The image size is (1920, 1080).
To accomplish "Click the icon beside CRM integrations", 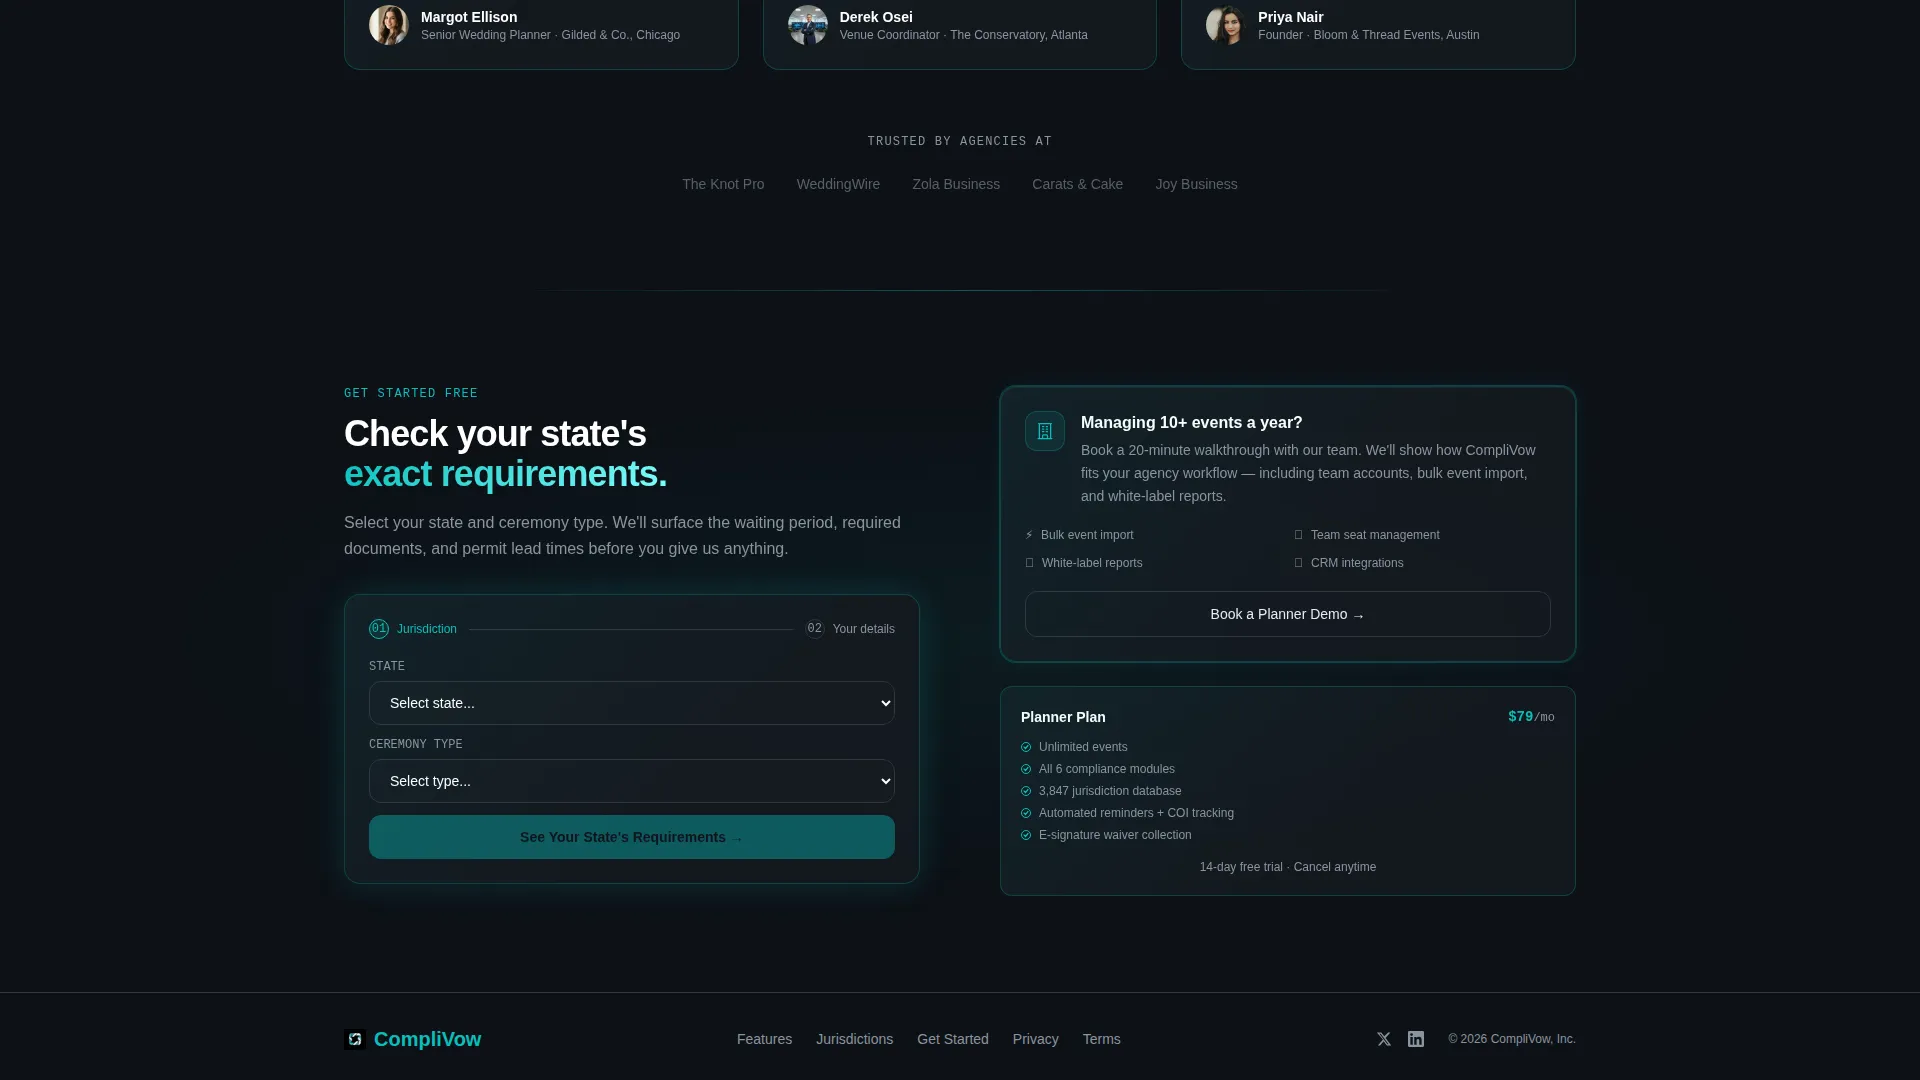I will tap(1298, 563).
